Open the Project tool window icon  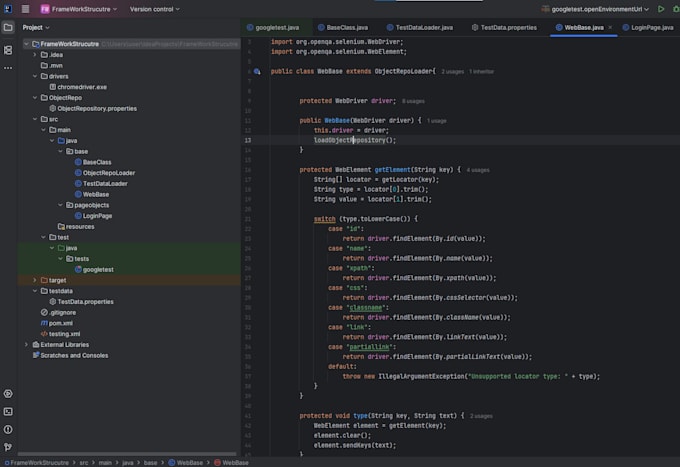pyautogui.click(x=8, y=27)
